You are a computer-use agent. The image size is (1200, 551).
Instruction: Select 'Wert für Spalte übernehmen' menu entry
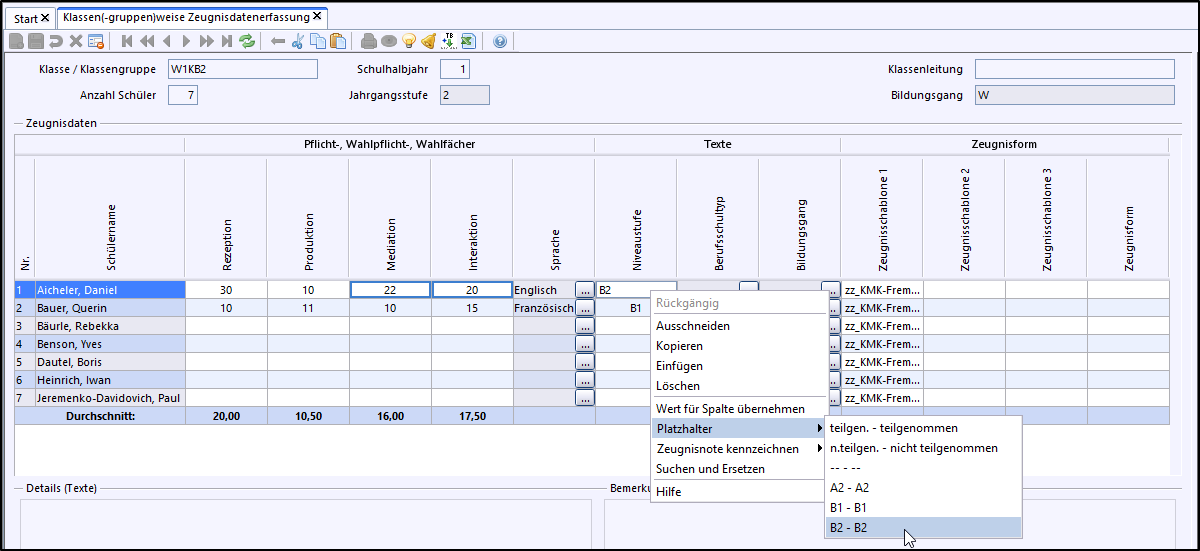pos(730,409)
